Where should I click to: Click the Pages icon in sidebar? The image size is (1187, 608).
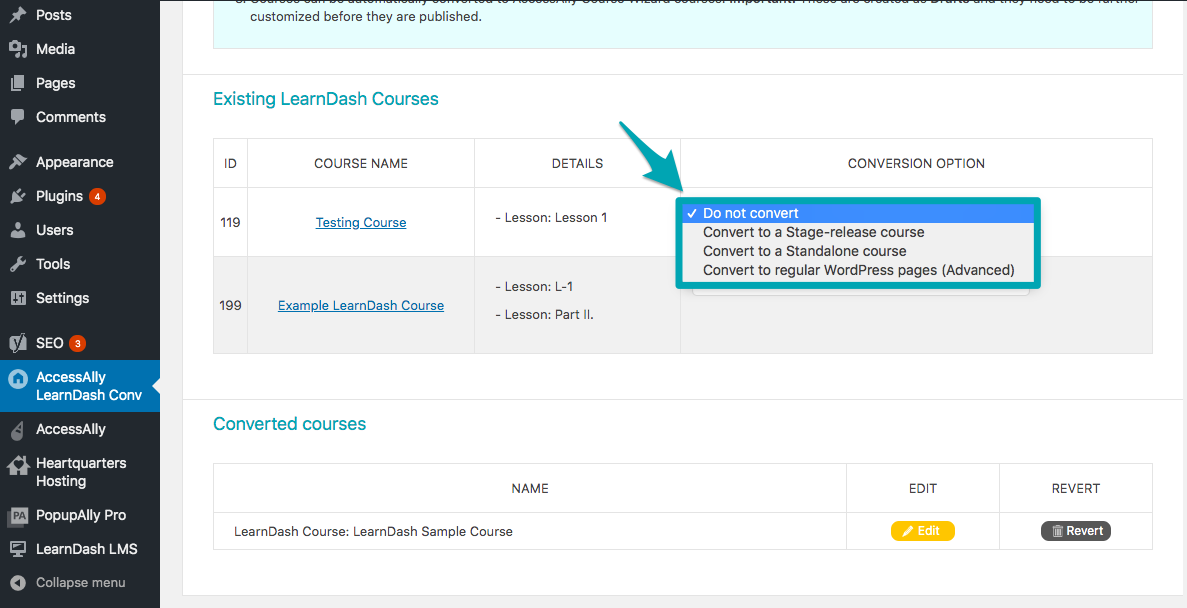tap(18, 83)
